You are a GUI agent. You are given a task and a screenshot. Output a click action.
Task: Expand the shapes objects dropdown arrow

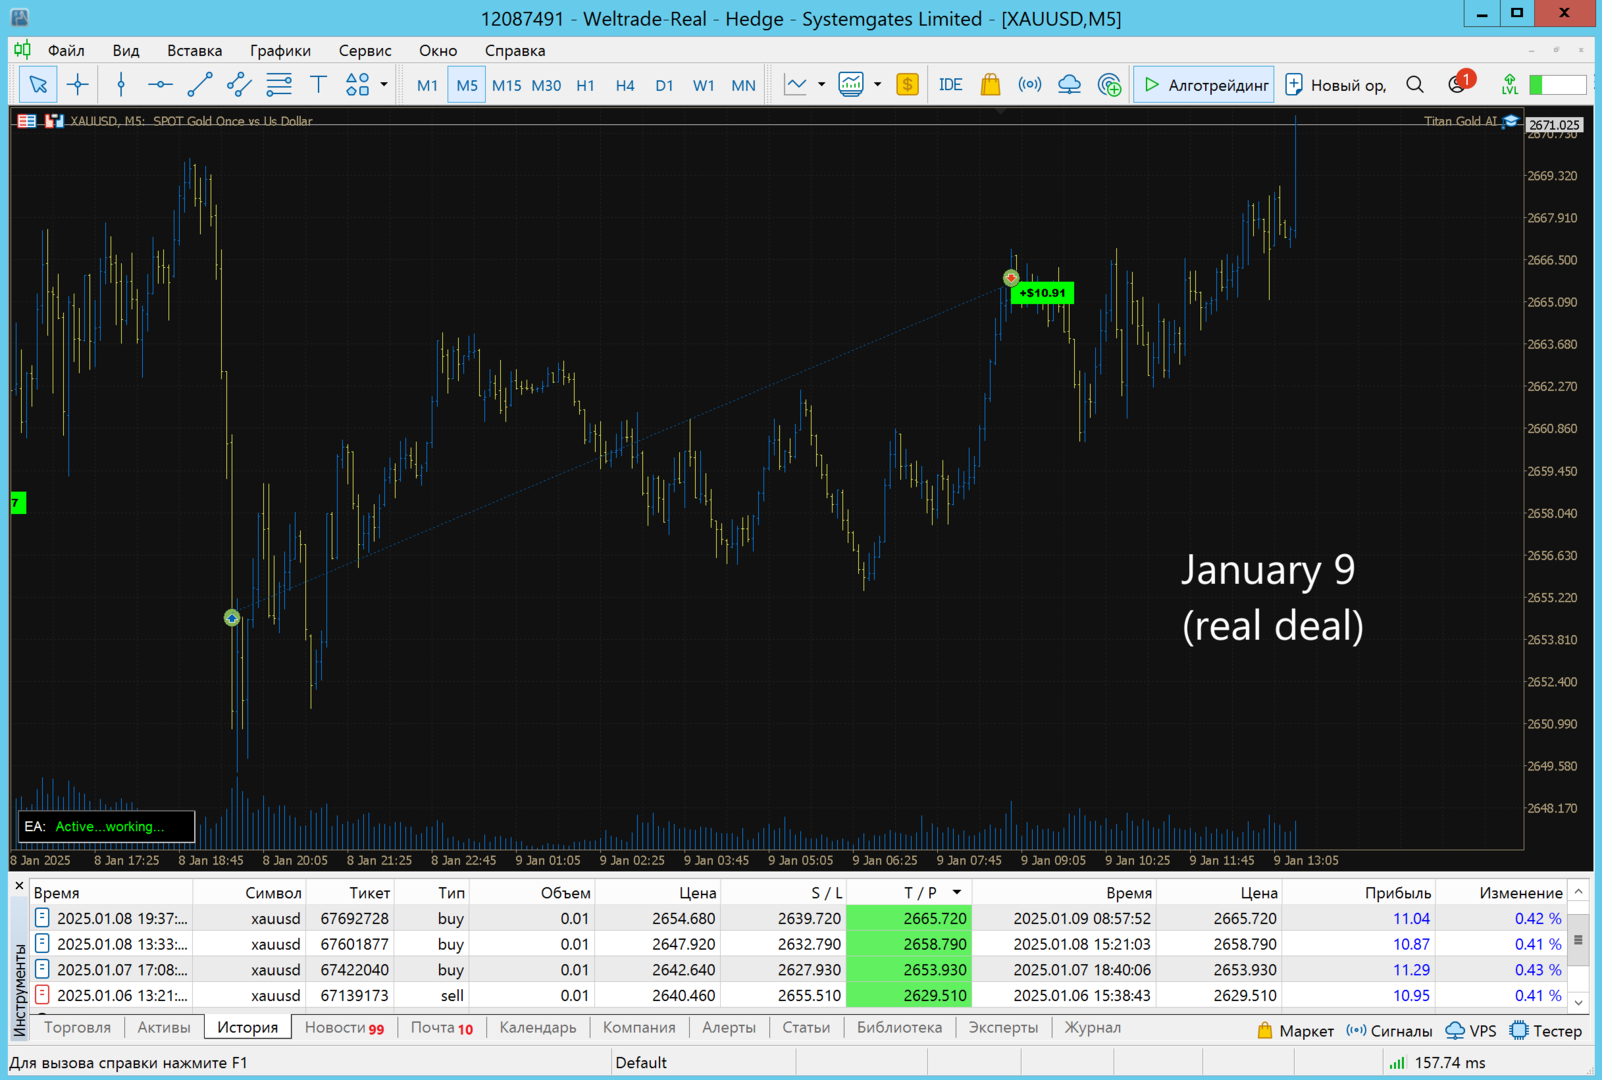click(x=384, y=85)
